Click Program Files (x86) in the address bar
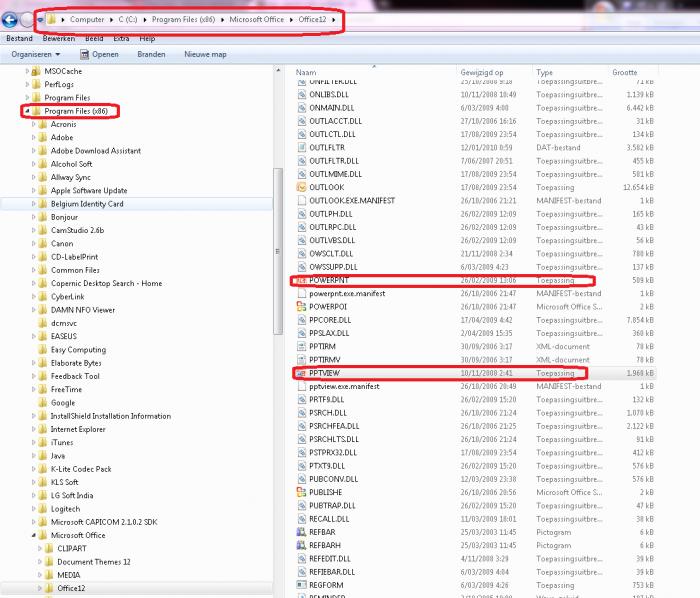 click(183, 20)
